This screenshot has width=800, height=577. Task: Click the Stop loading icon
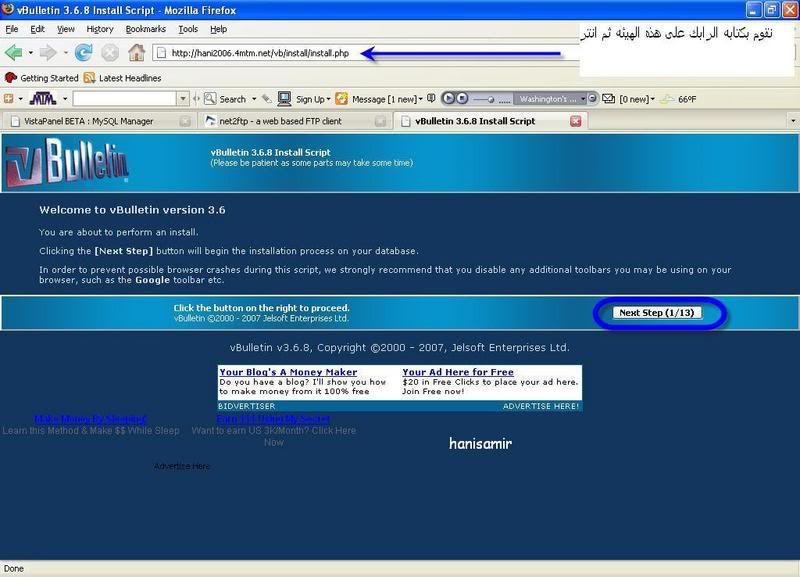110,52
